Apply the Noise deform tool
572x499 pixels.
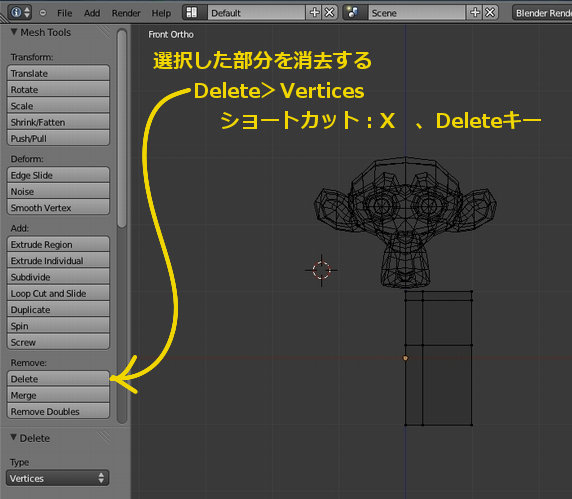click(x=58, y=191)
